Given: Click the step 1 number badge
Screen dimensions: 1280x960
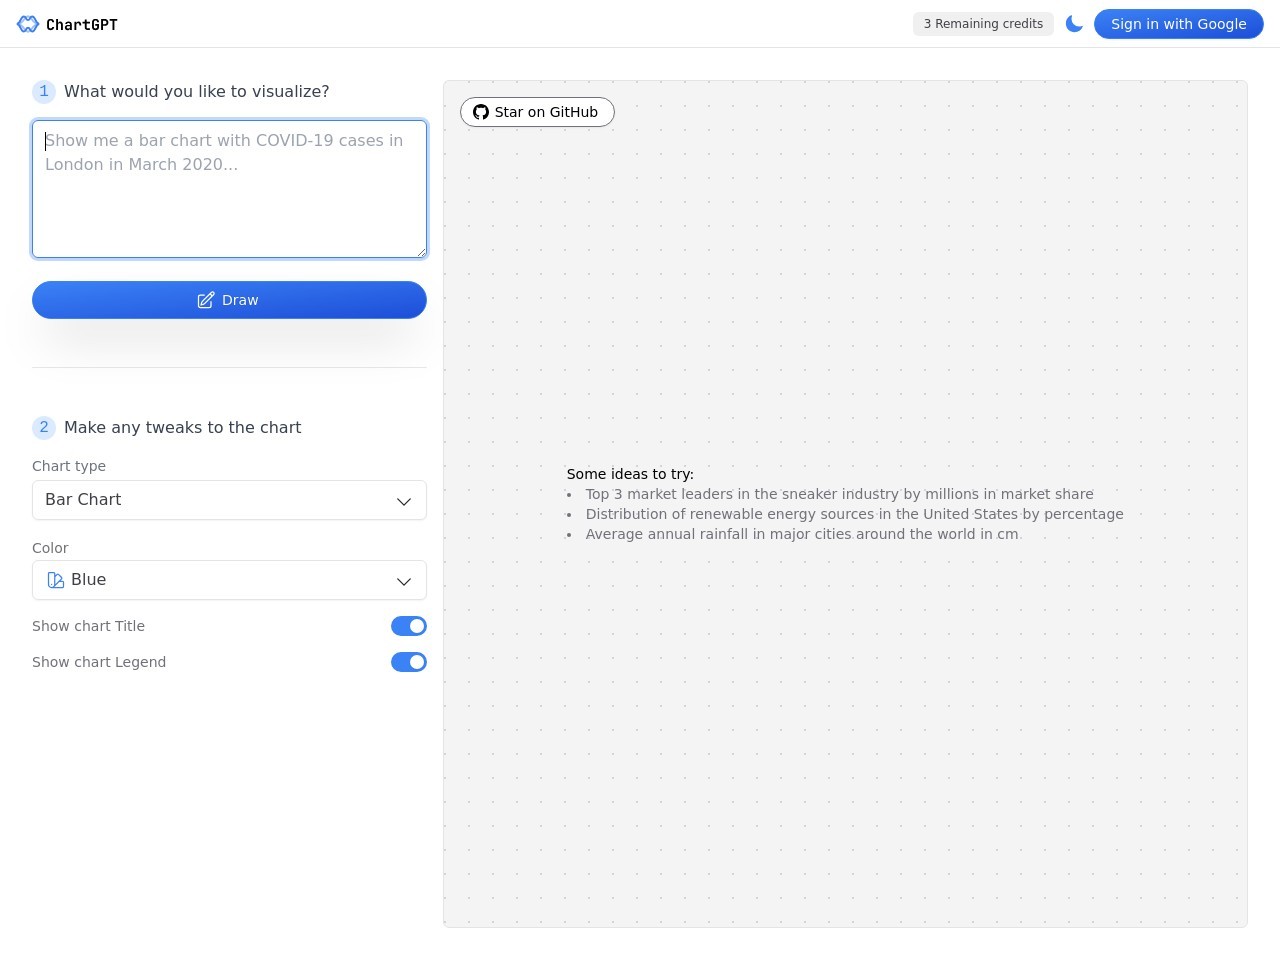Looking at the screenshot, I should [x=44, y=92].
